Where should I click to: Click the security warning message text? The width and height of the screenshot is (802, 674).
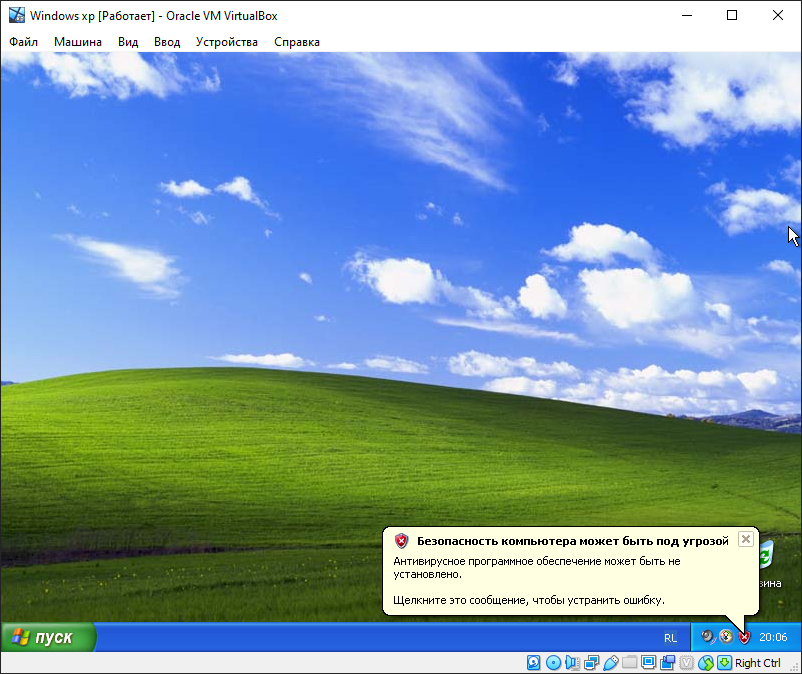(x=537, y=581)
